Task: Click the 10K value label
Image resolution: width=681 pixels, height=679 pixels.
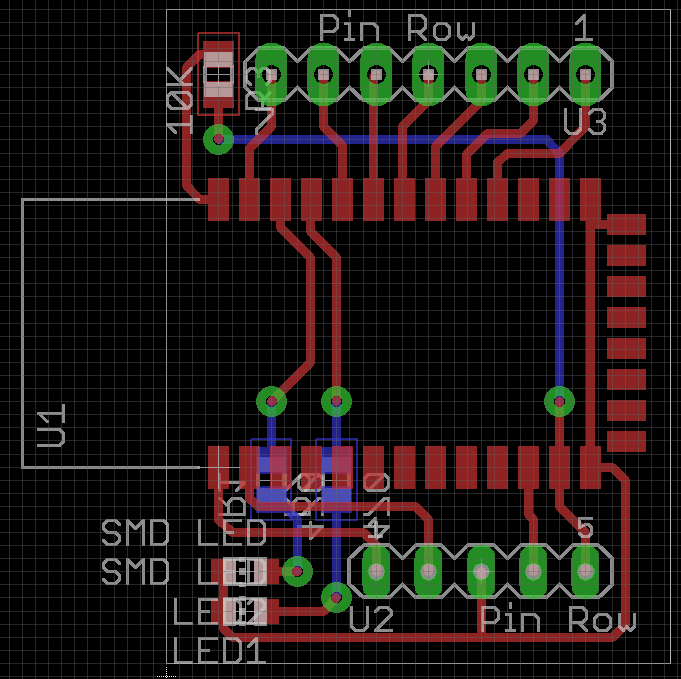Action: 181,101
